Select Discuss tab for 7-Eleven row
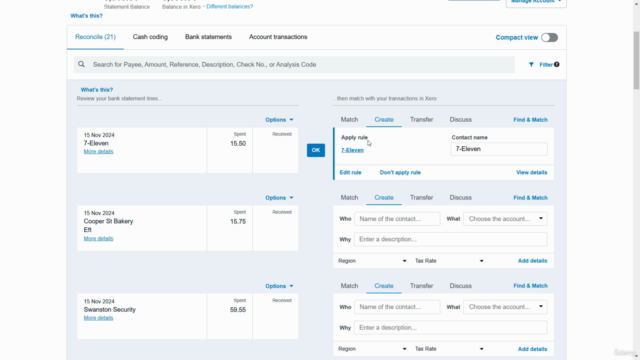Screen dimensions: 640x360 pyautogui.click(x=460, y=120)
